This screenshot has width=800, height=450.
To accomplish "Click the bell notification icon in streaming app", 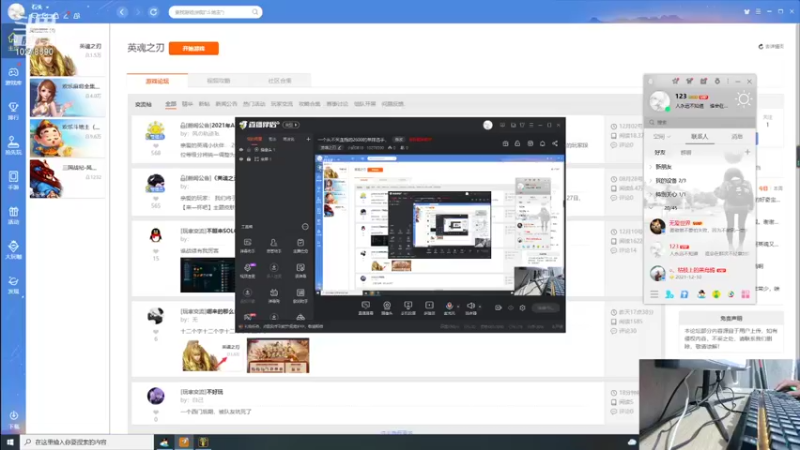I will pos(542,144).
